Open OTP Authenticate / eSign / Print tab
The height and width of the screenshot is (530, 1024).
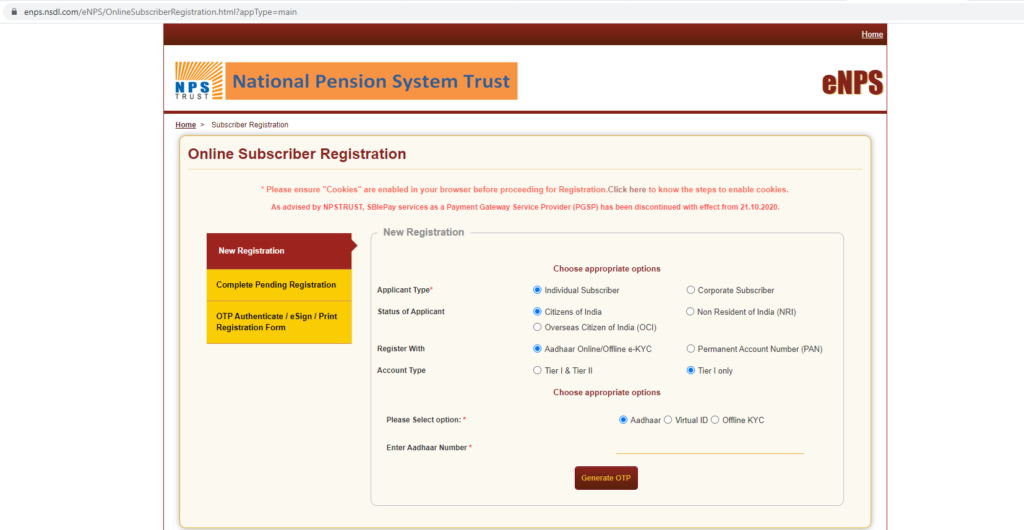(279, 322)
